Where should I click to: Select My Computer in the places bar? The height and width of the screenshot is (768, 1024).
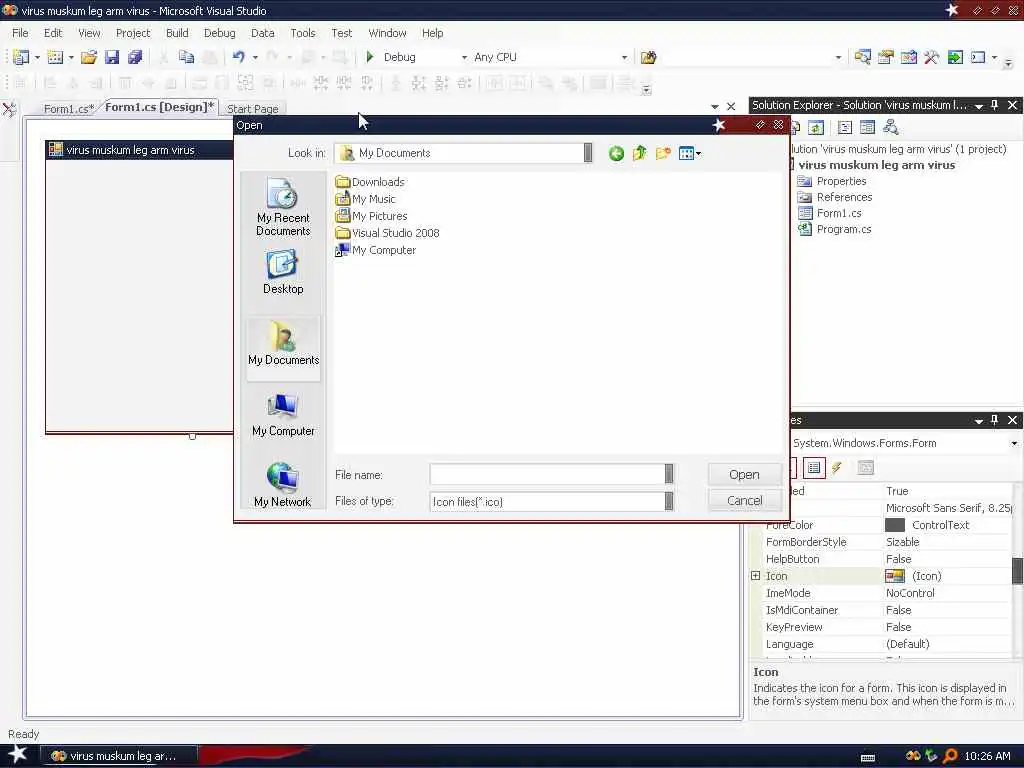point(283,415)
